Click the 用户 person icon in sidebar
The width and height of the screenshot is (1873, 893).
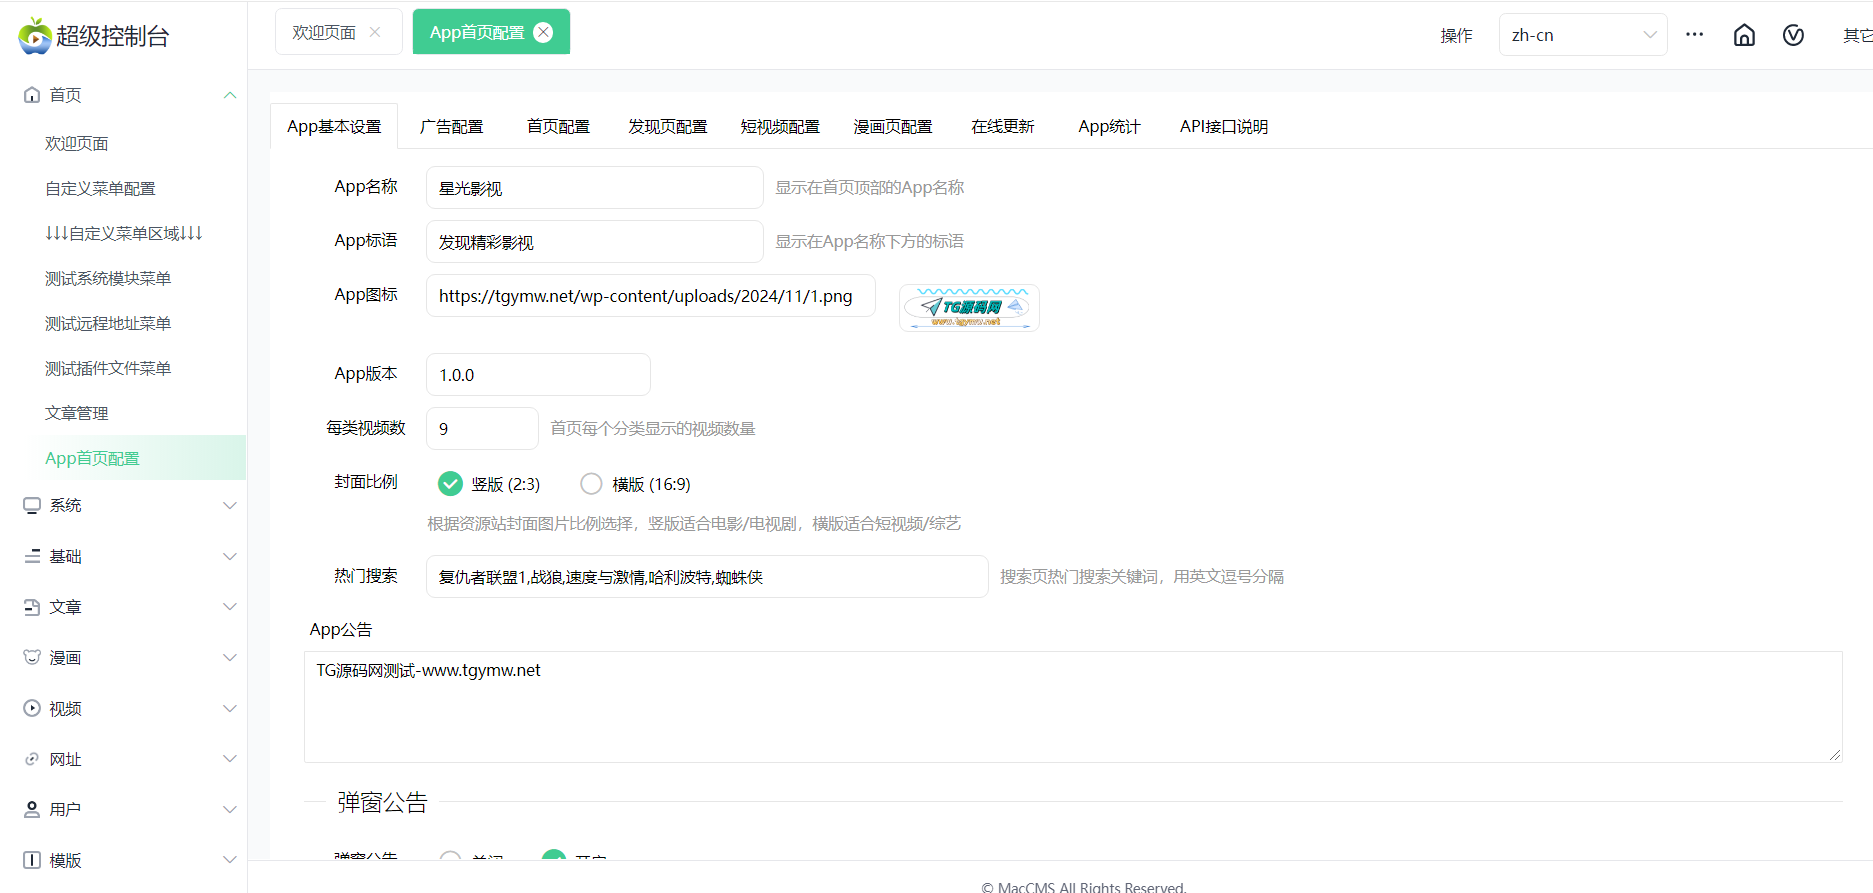click(x=32, y=809)
